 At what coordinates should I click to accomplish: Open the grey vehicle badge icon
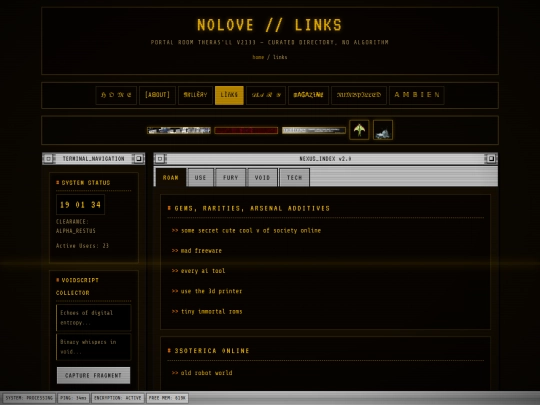[x=383, y=130]
